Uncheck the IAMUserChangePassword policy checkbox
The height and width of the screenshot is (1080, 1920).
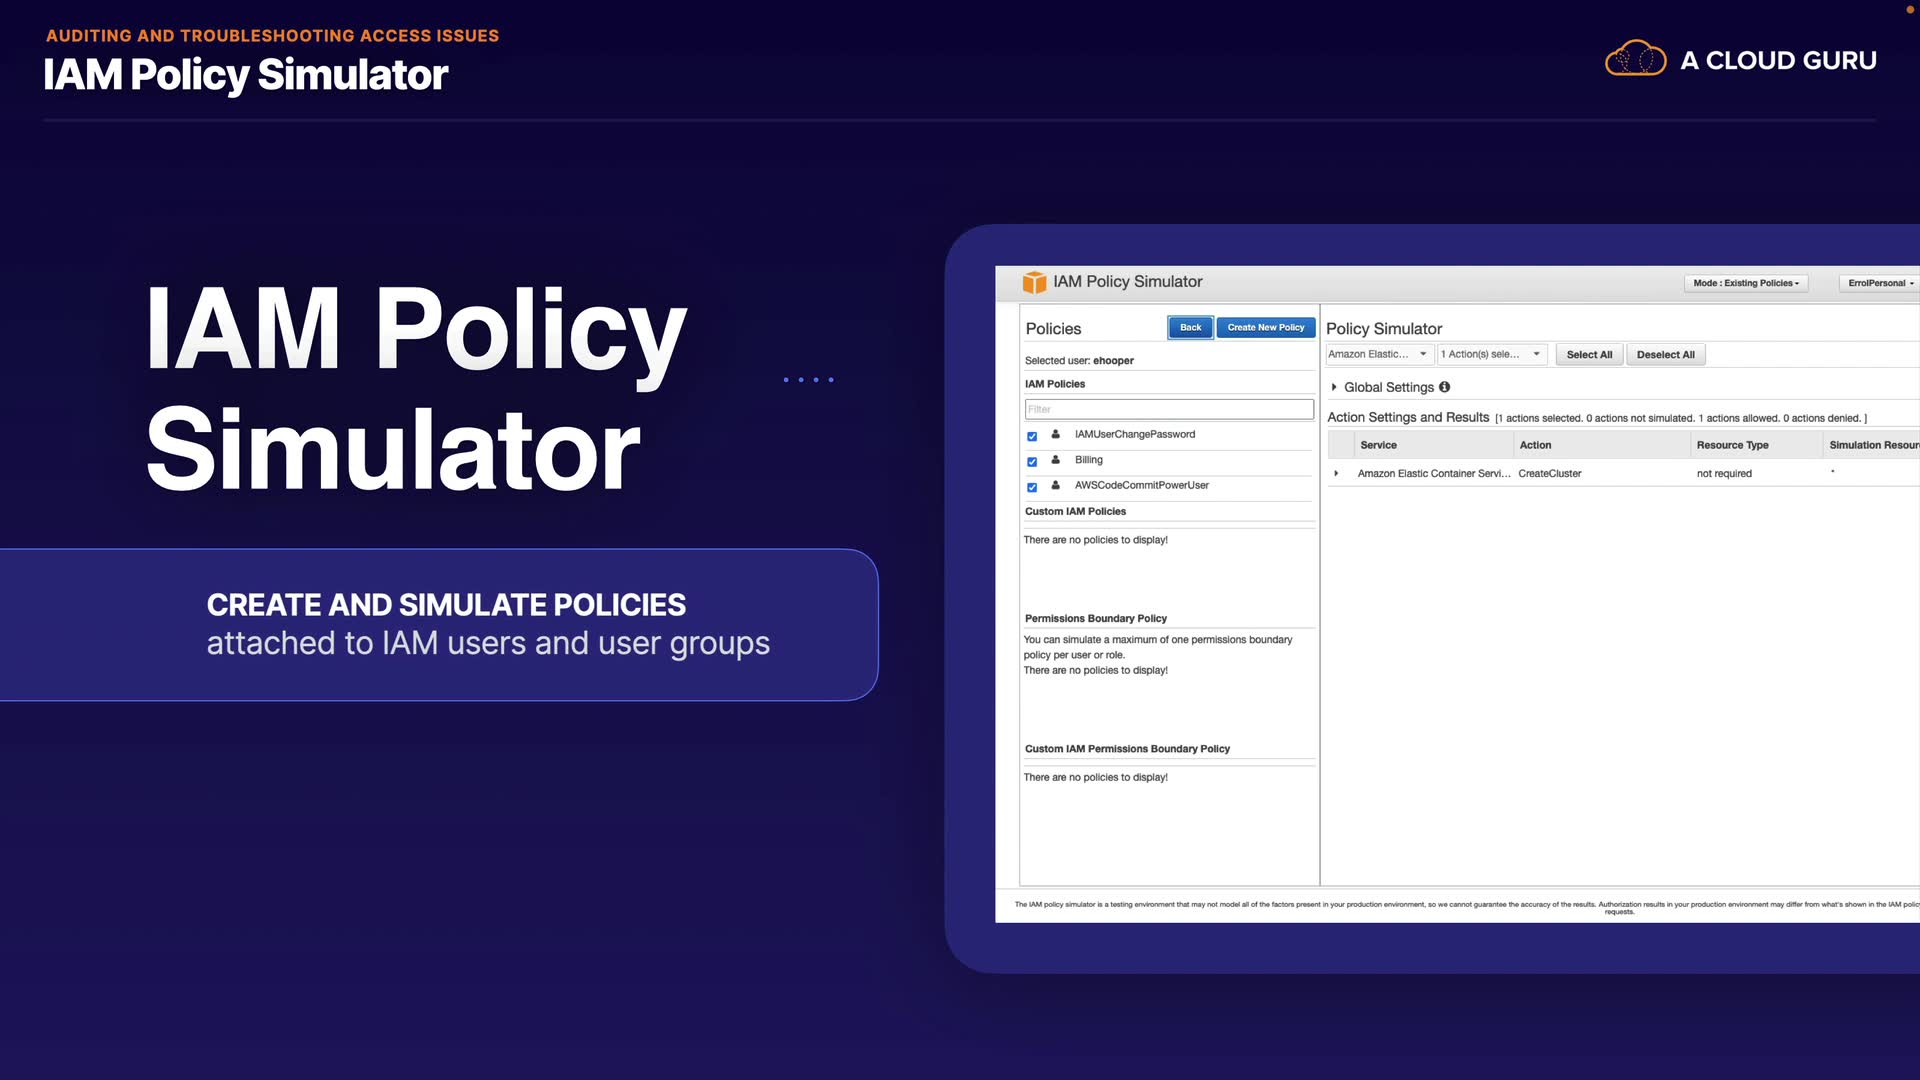[x=1032, y=436]
